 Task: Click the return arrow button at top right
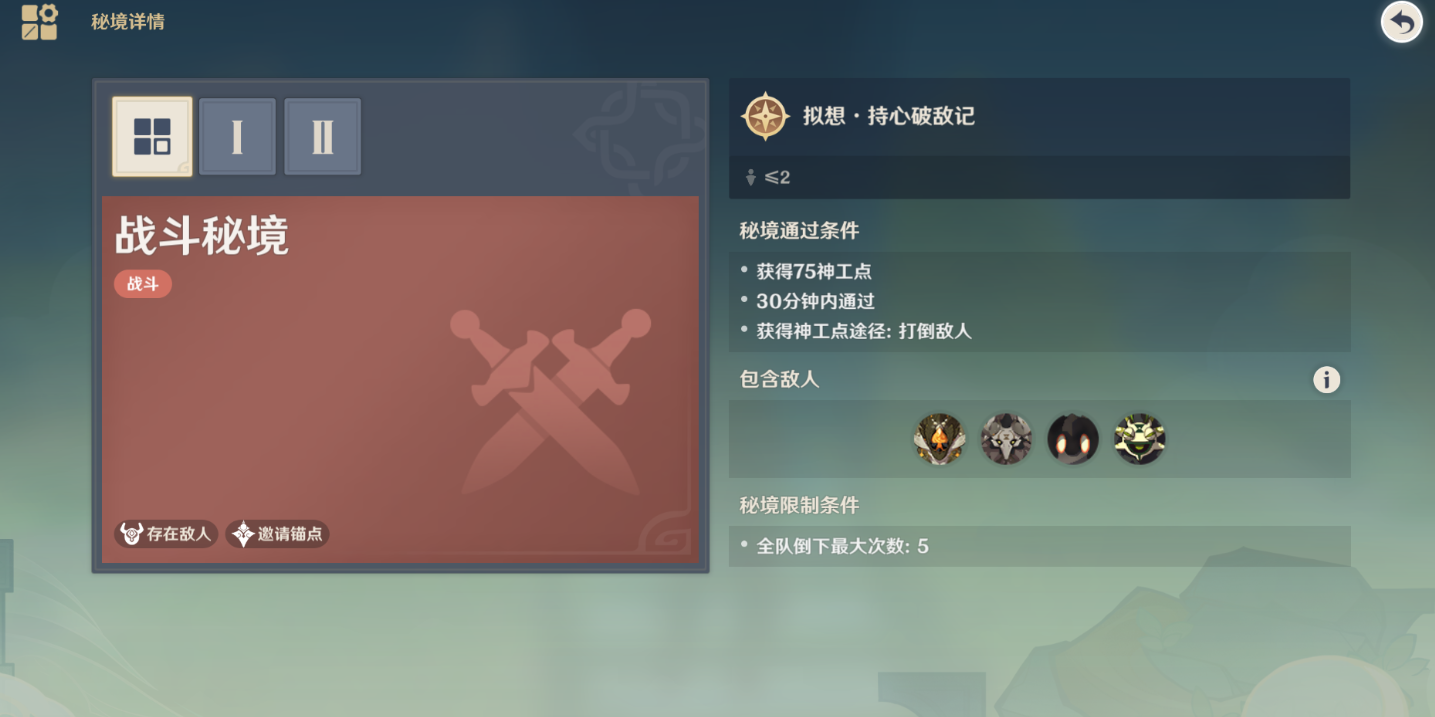[x=1402, y=22]
